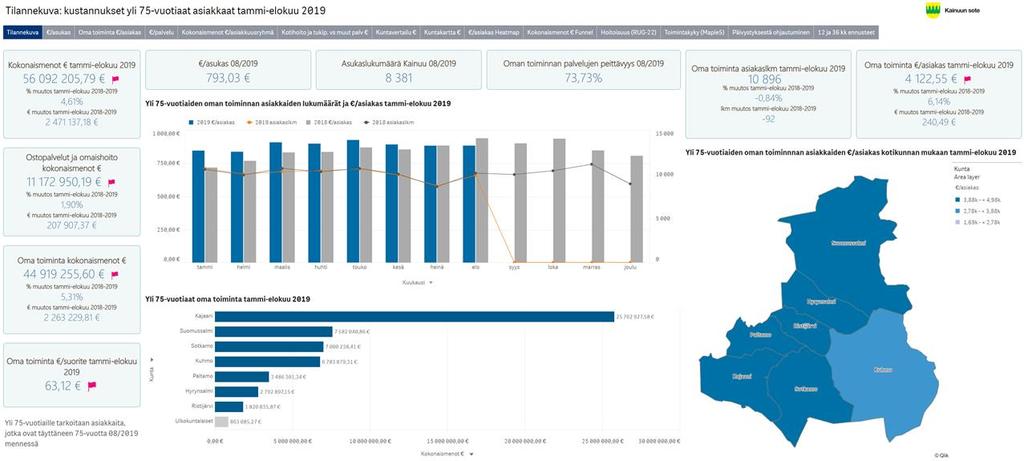Open the Oma toiminta €/asiakas tab

pyautogui.click(x=110, y=31)
